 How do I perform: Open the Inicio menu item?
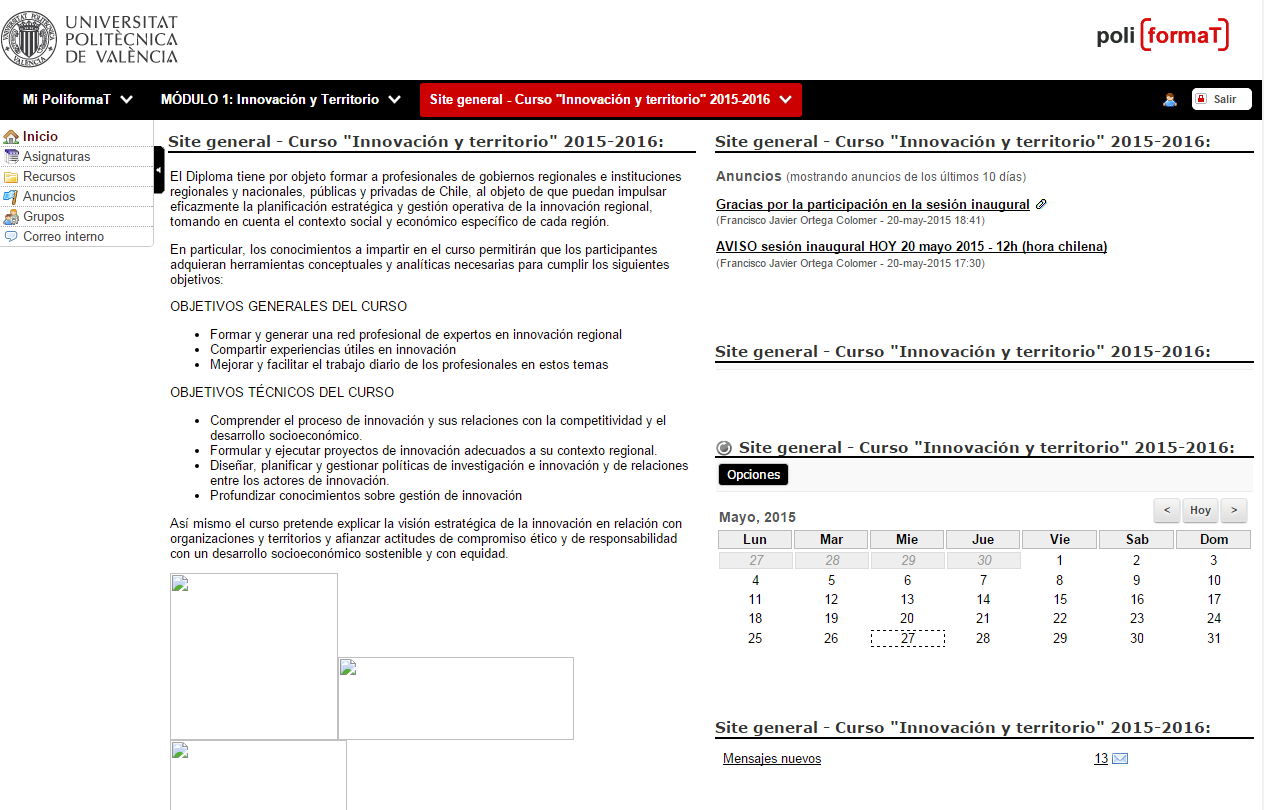click(x=40, y=137)
